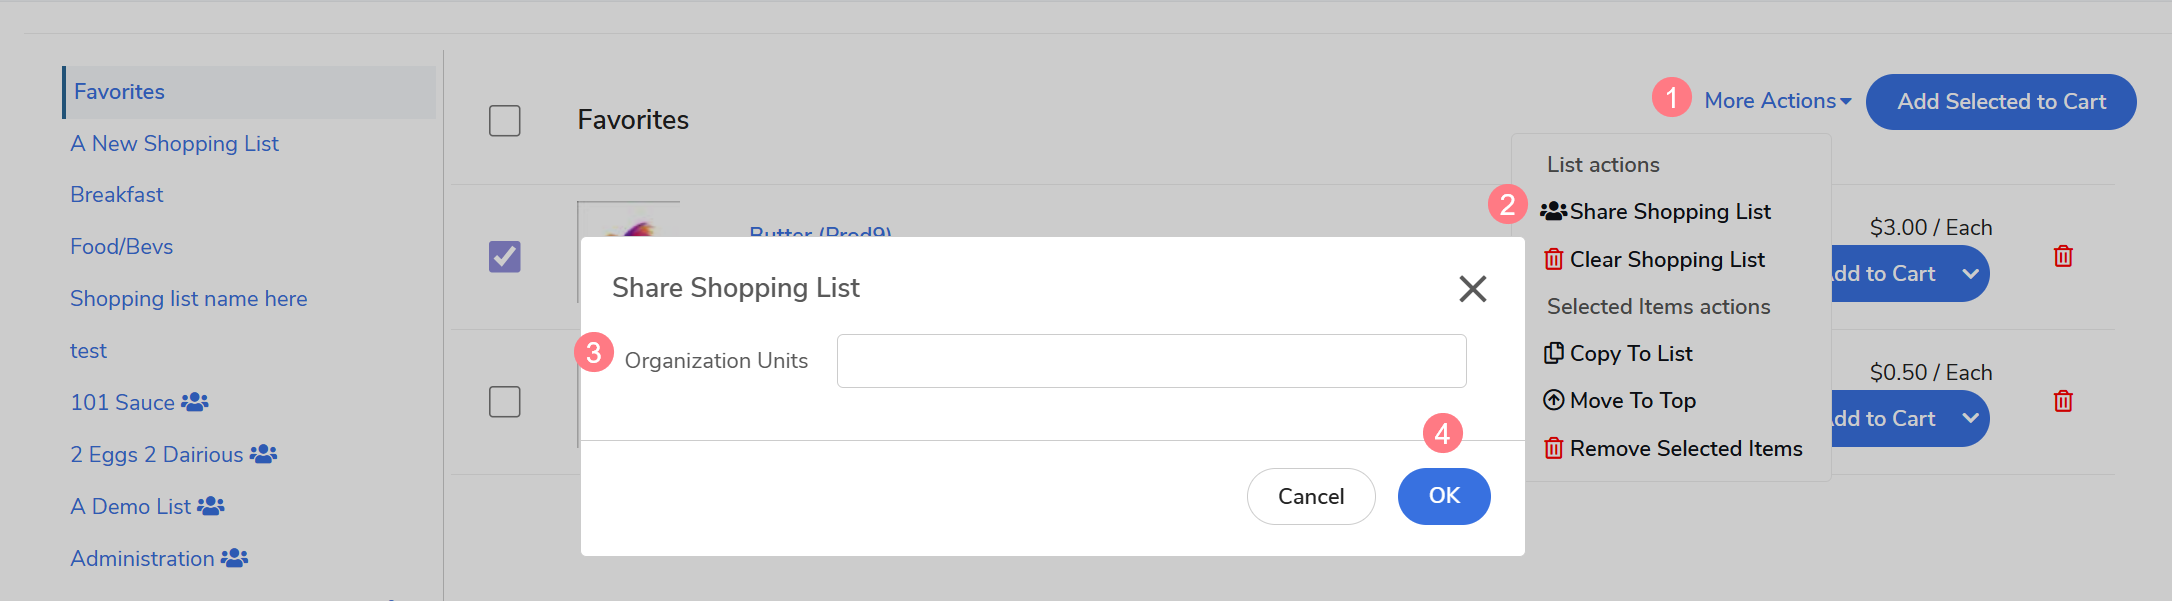Click the Copy To List icon
The height and width of the screenshot is (601, 2172).
click(x=1553, y=353)
